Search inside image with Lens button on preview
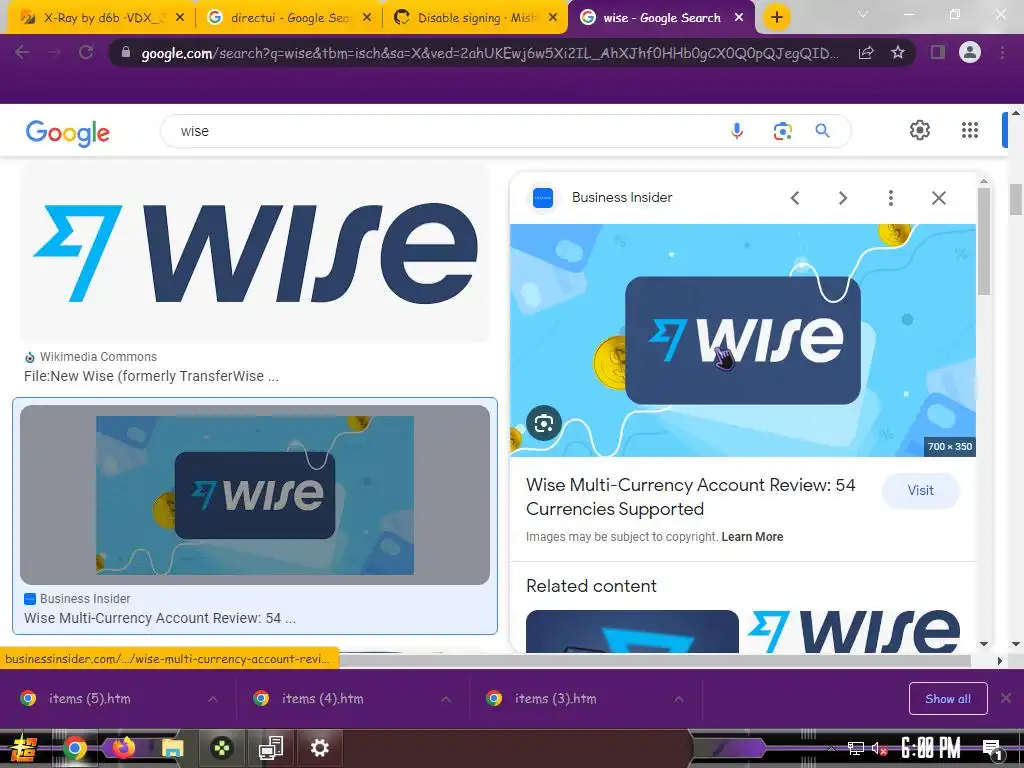The width and height of the screenshot is (1024, 768). [543, 423]
